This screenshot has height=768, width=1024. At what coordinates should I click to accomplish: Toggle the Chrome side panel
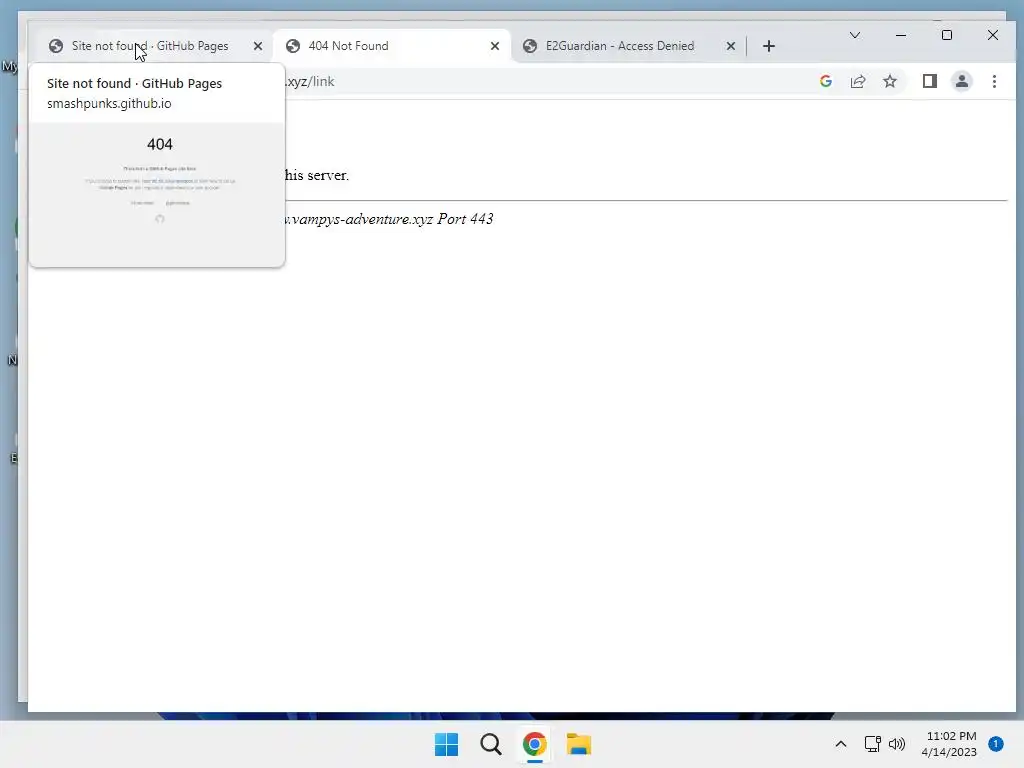929,81
